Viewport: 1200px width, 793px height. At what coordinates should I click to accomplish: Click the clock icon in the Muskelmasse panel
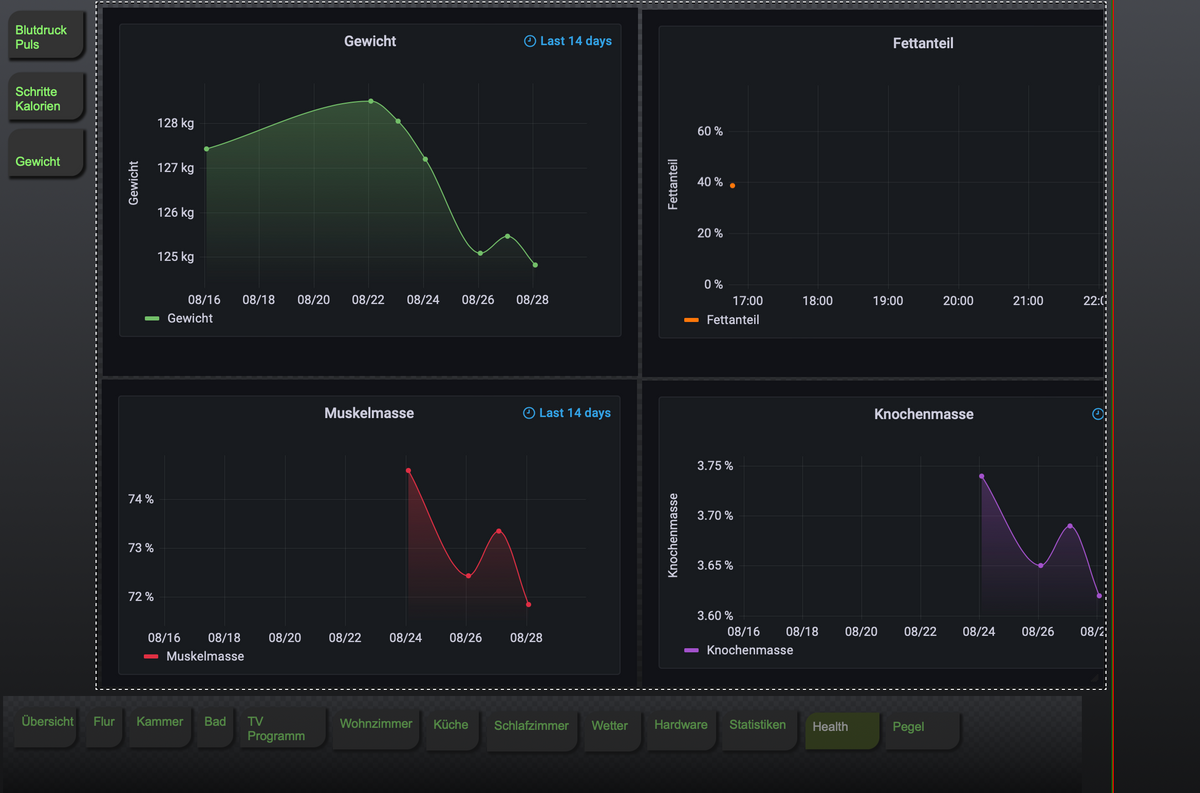(529, 413)
